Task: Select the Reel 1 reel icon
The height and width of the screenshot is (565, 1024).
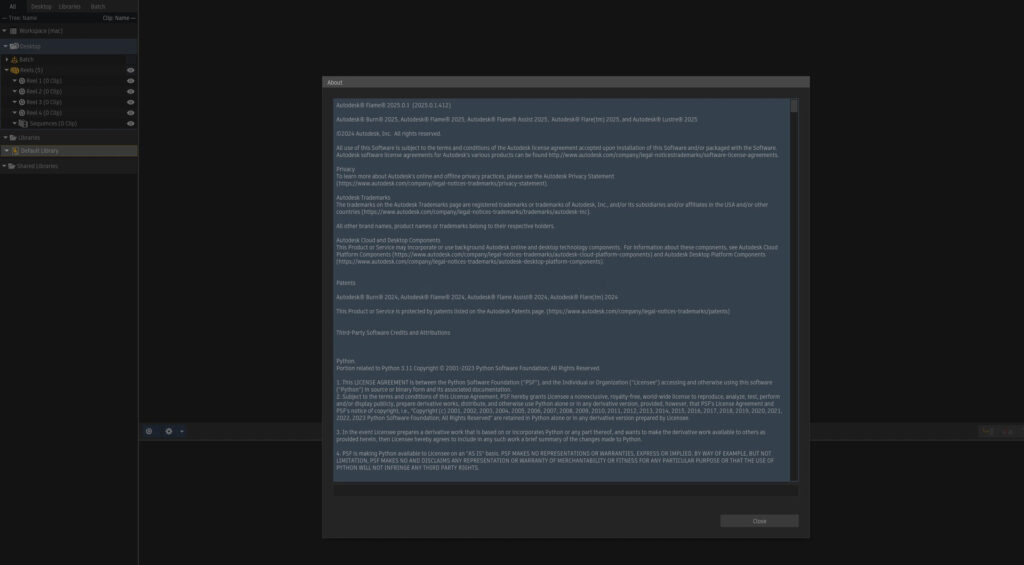Action: tap(22, 80)
